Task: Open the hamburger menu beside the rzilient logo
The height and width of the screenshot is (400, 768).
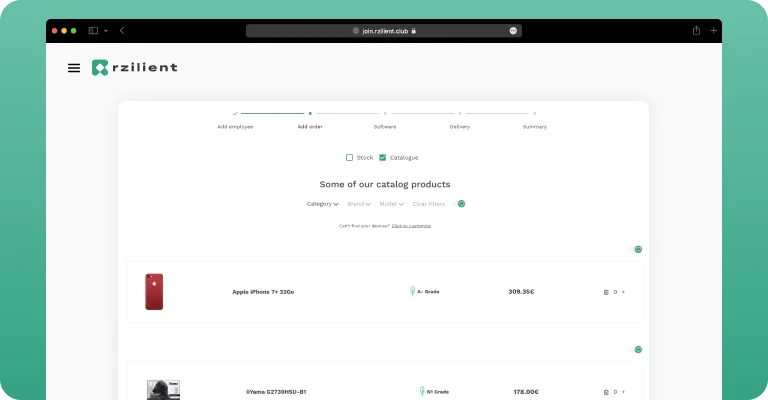Action: tap(74, 68)
